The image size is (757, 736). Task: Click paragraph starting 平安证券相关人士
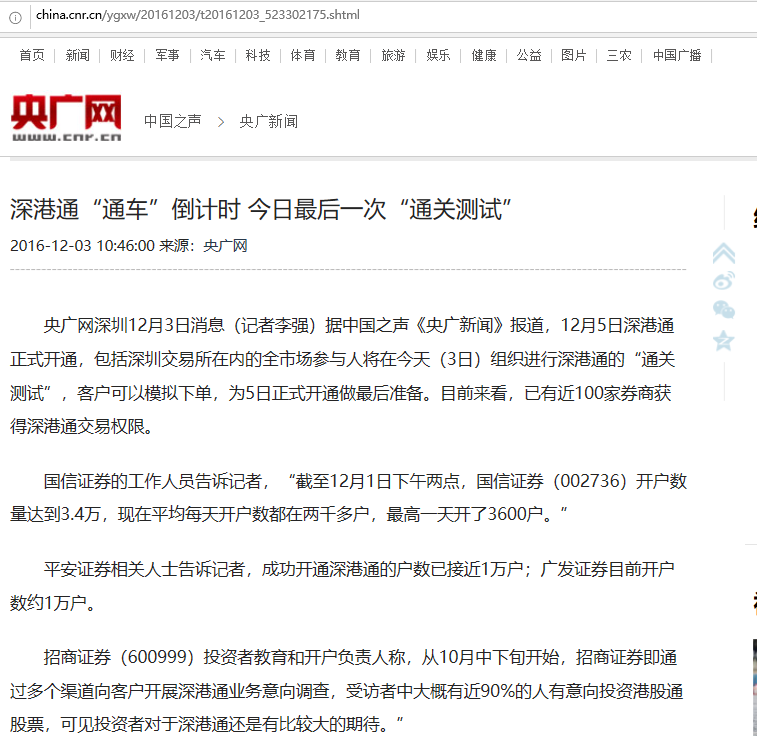[342, 586]
